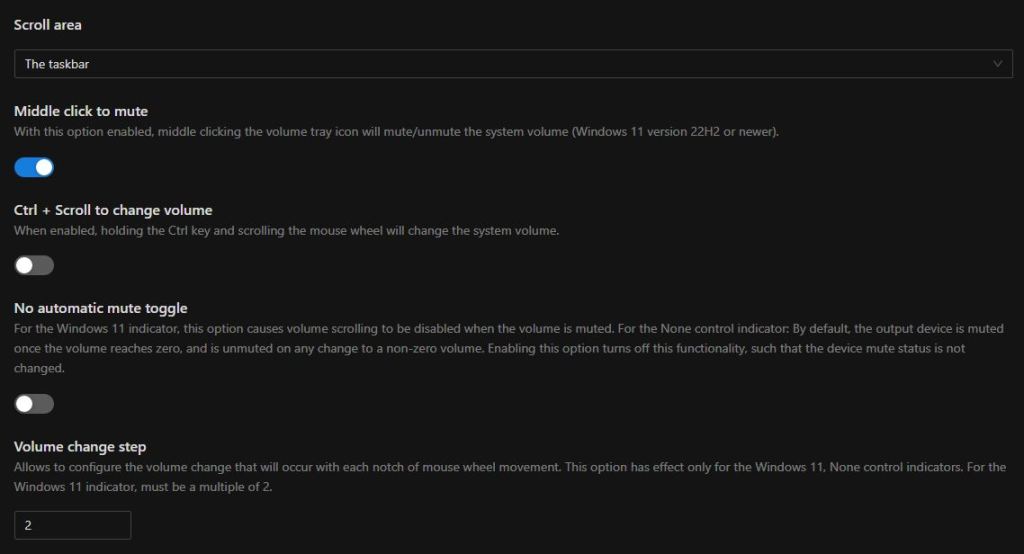This screenshot has width=1024, height=554.
Task: Select 'The taskbar' value text in dropdown
Action: point(57,64)
